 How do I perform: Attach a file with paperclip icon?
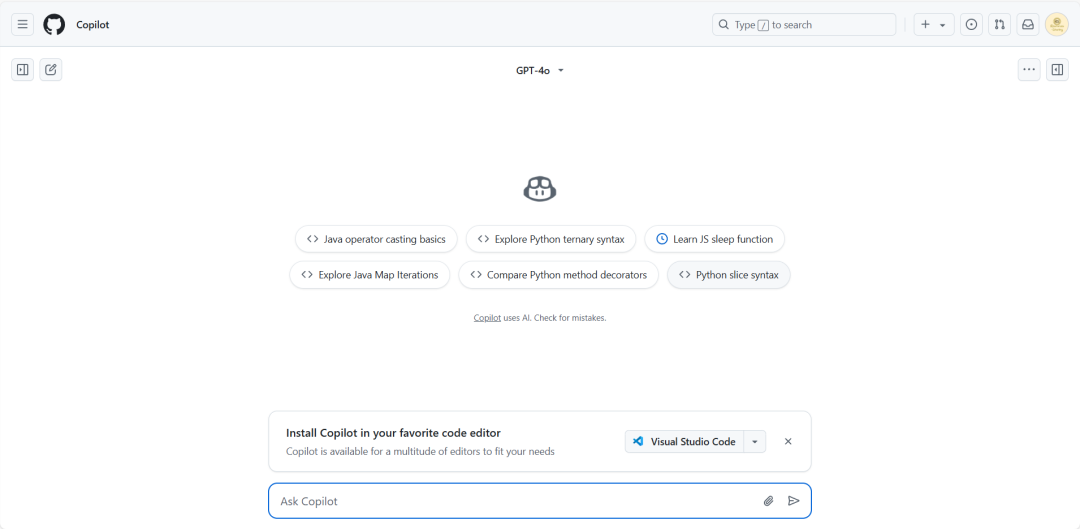[x=768, y=501]
